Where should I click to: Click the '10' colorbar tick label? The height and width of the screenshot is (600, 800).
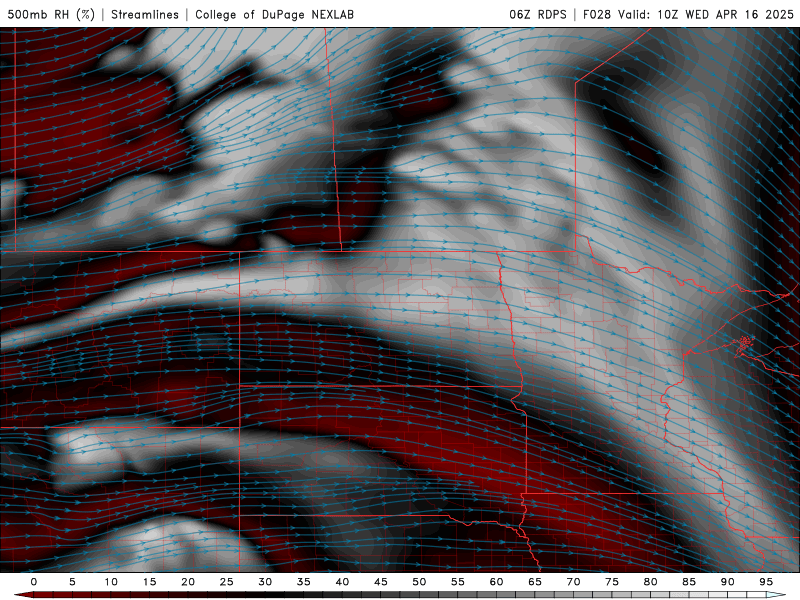[111, 582]
